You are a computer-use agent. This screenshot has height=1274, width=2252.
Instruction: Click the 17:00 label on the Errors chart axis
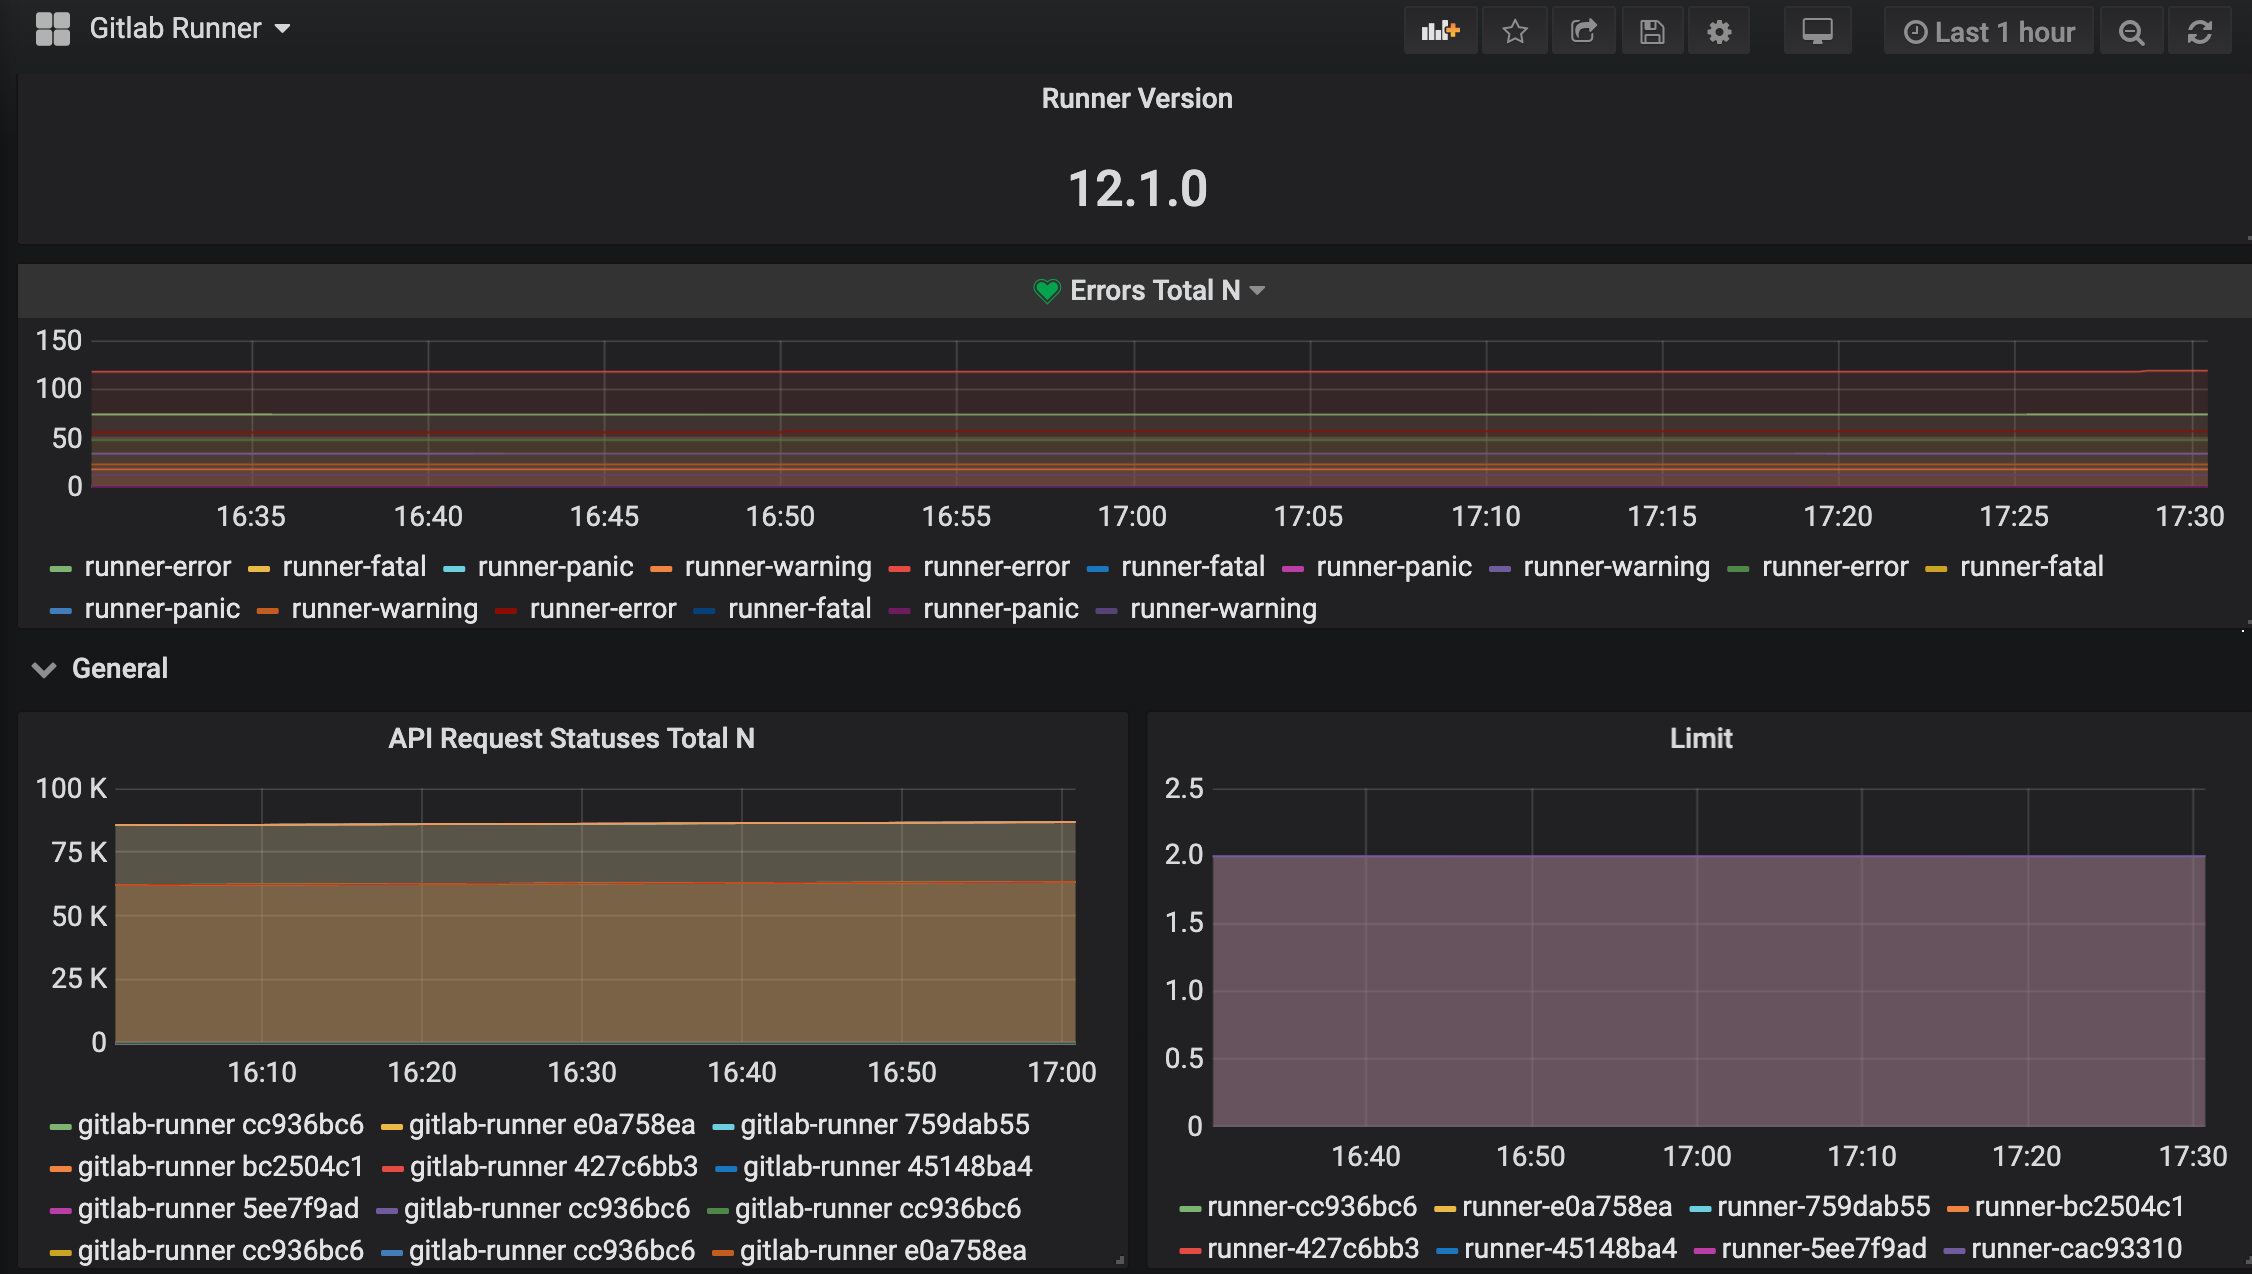[1132, 517]
